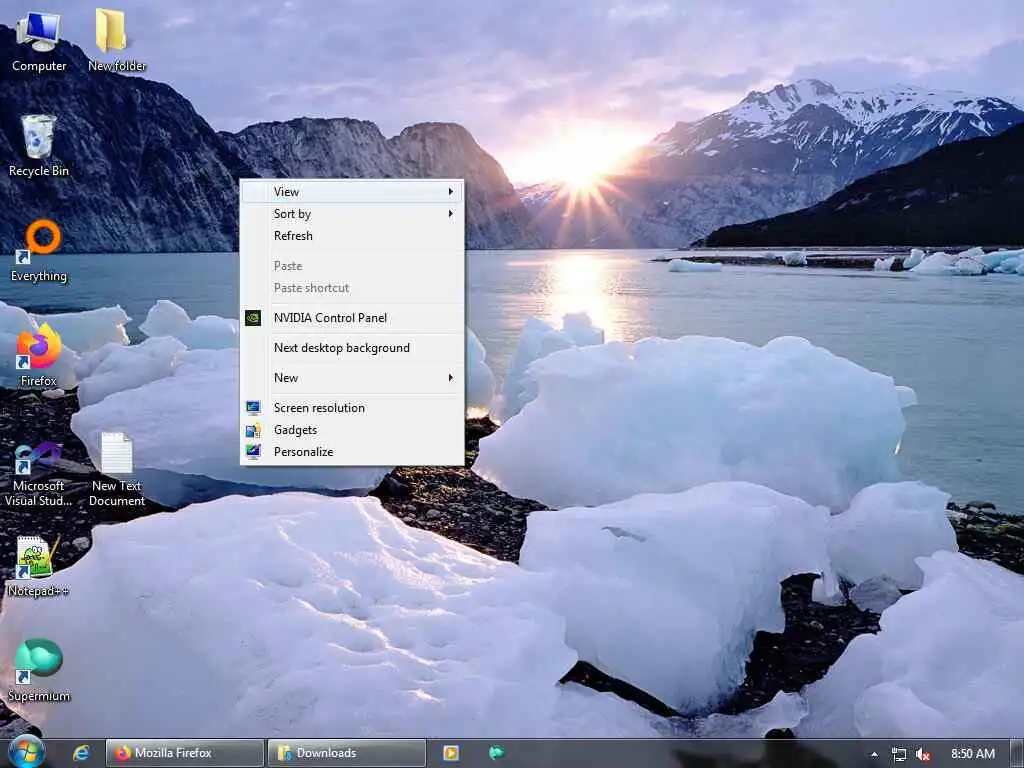Choose Gadgets in the context menu
Screen dimensions: 1024x768
coord(352,430)
